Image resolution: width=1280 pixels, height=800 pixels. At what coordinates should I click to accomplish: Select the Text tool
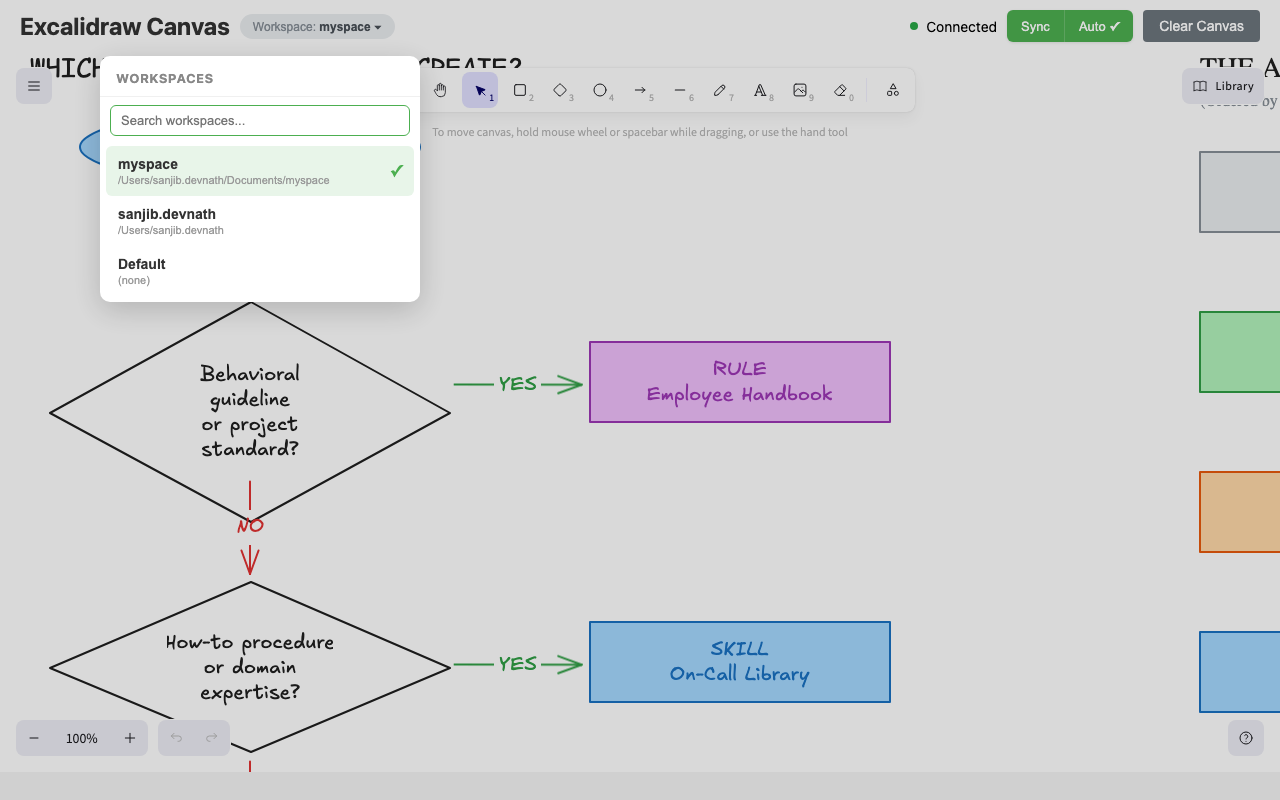pos(762,90)
